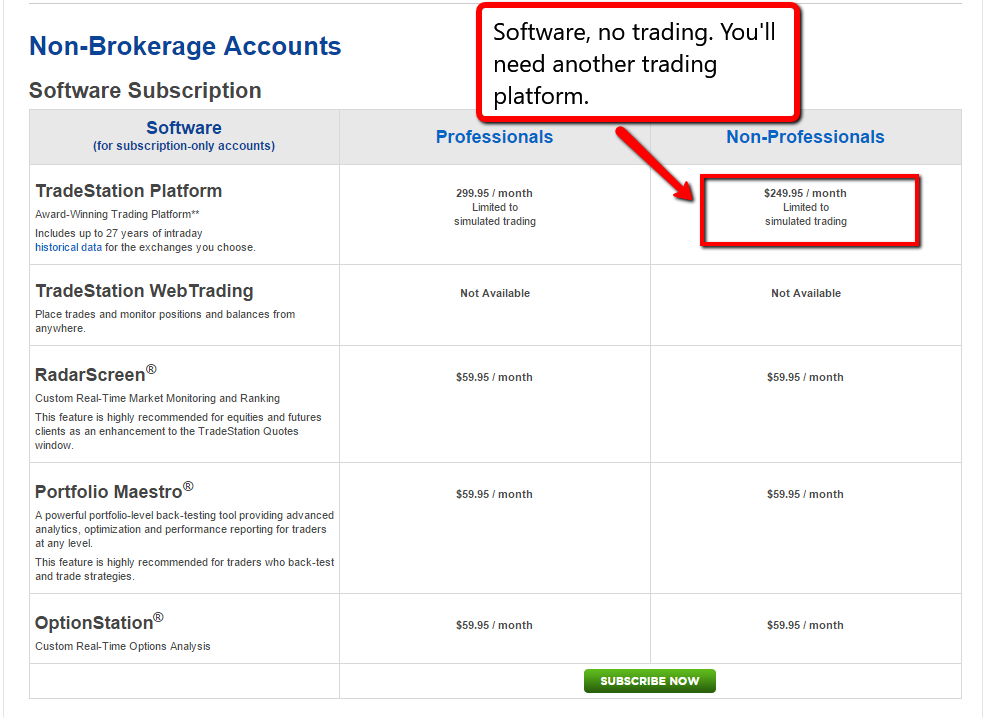The height and width of the screenshot is (718, 1002).
Task: Click the TradeStation WebTrading title
Action: pos(144,291)
